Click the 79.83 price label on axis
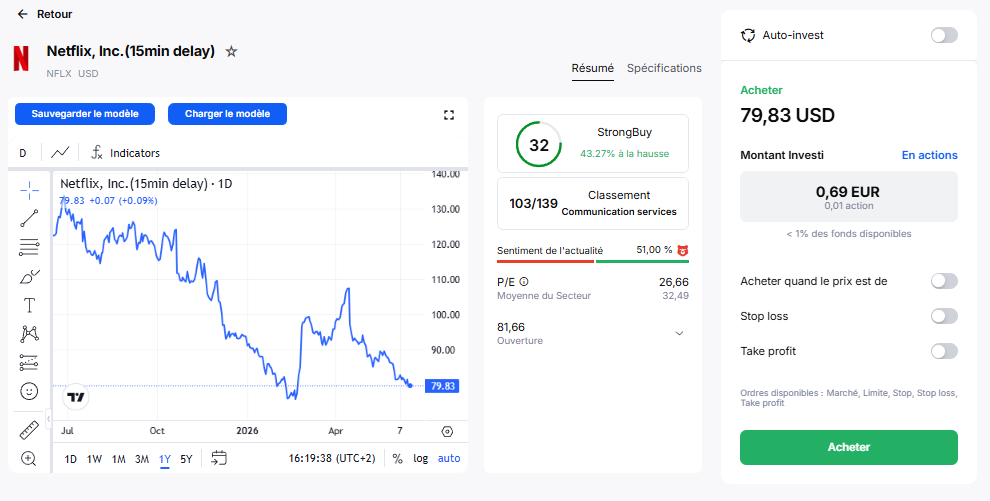The width and height of the screenshot is (990, 501). pyautogui.click(x=442, y=386)
